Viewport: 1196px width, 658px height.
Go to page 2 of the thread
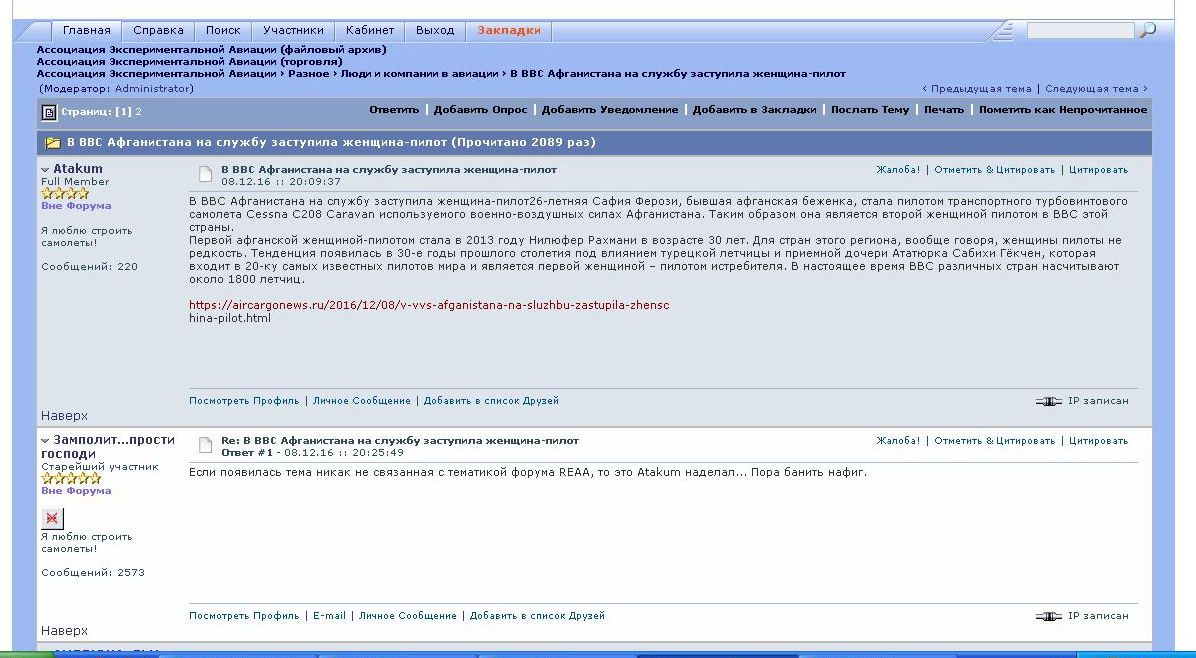[138, 112]
